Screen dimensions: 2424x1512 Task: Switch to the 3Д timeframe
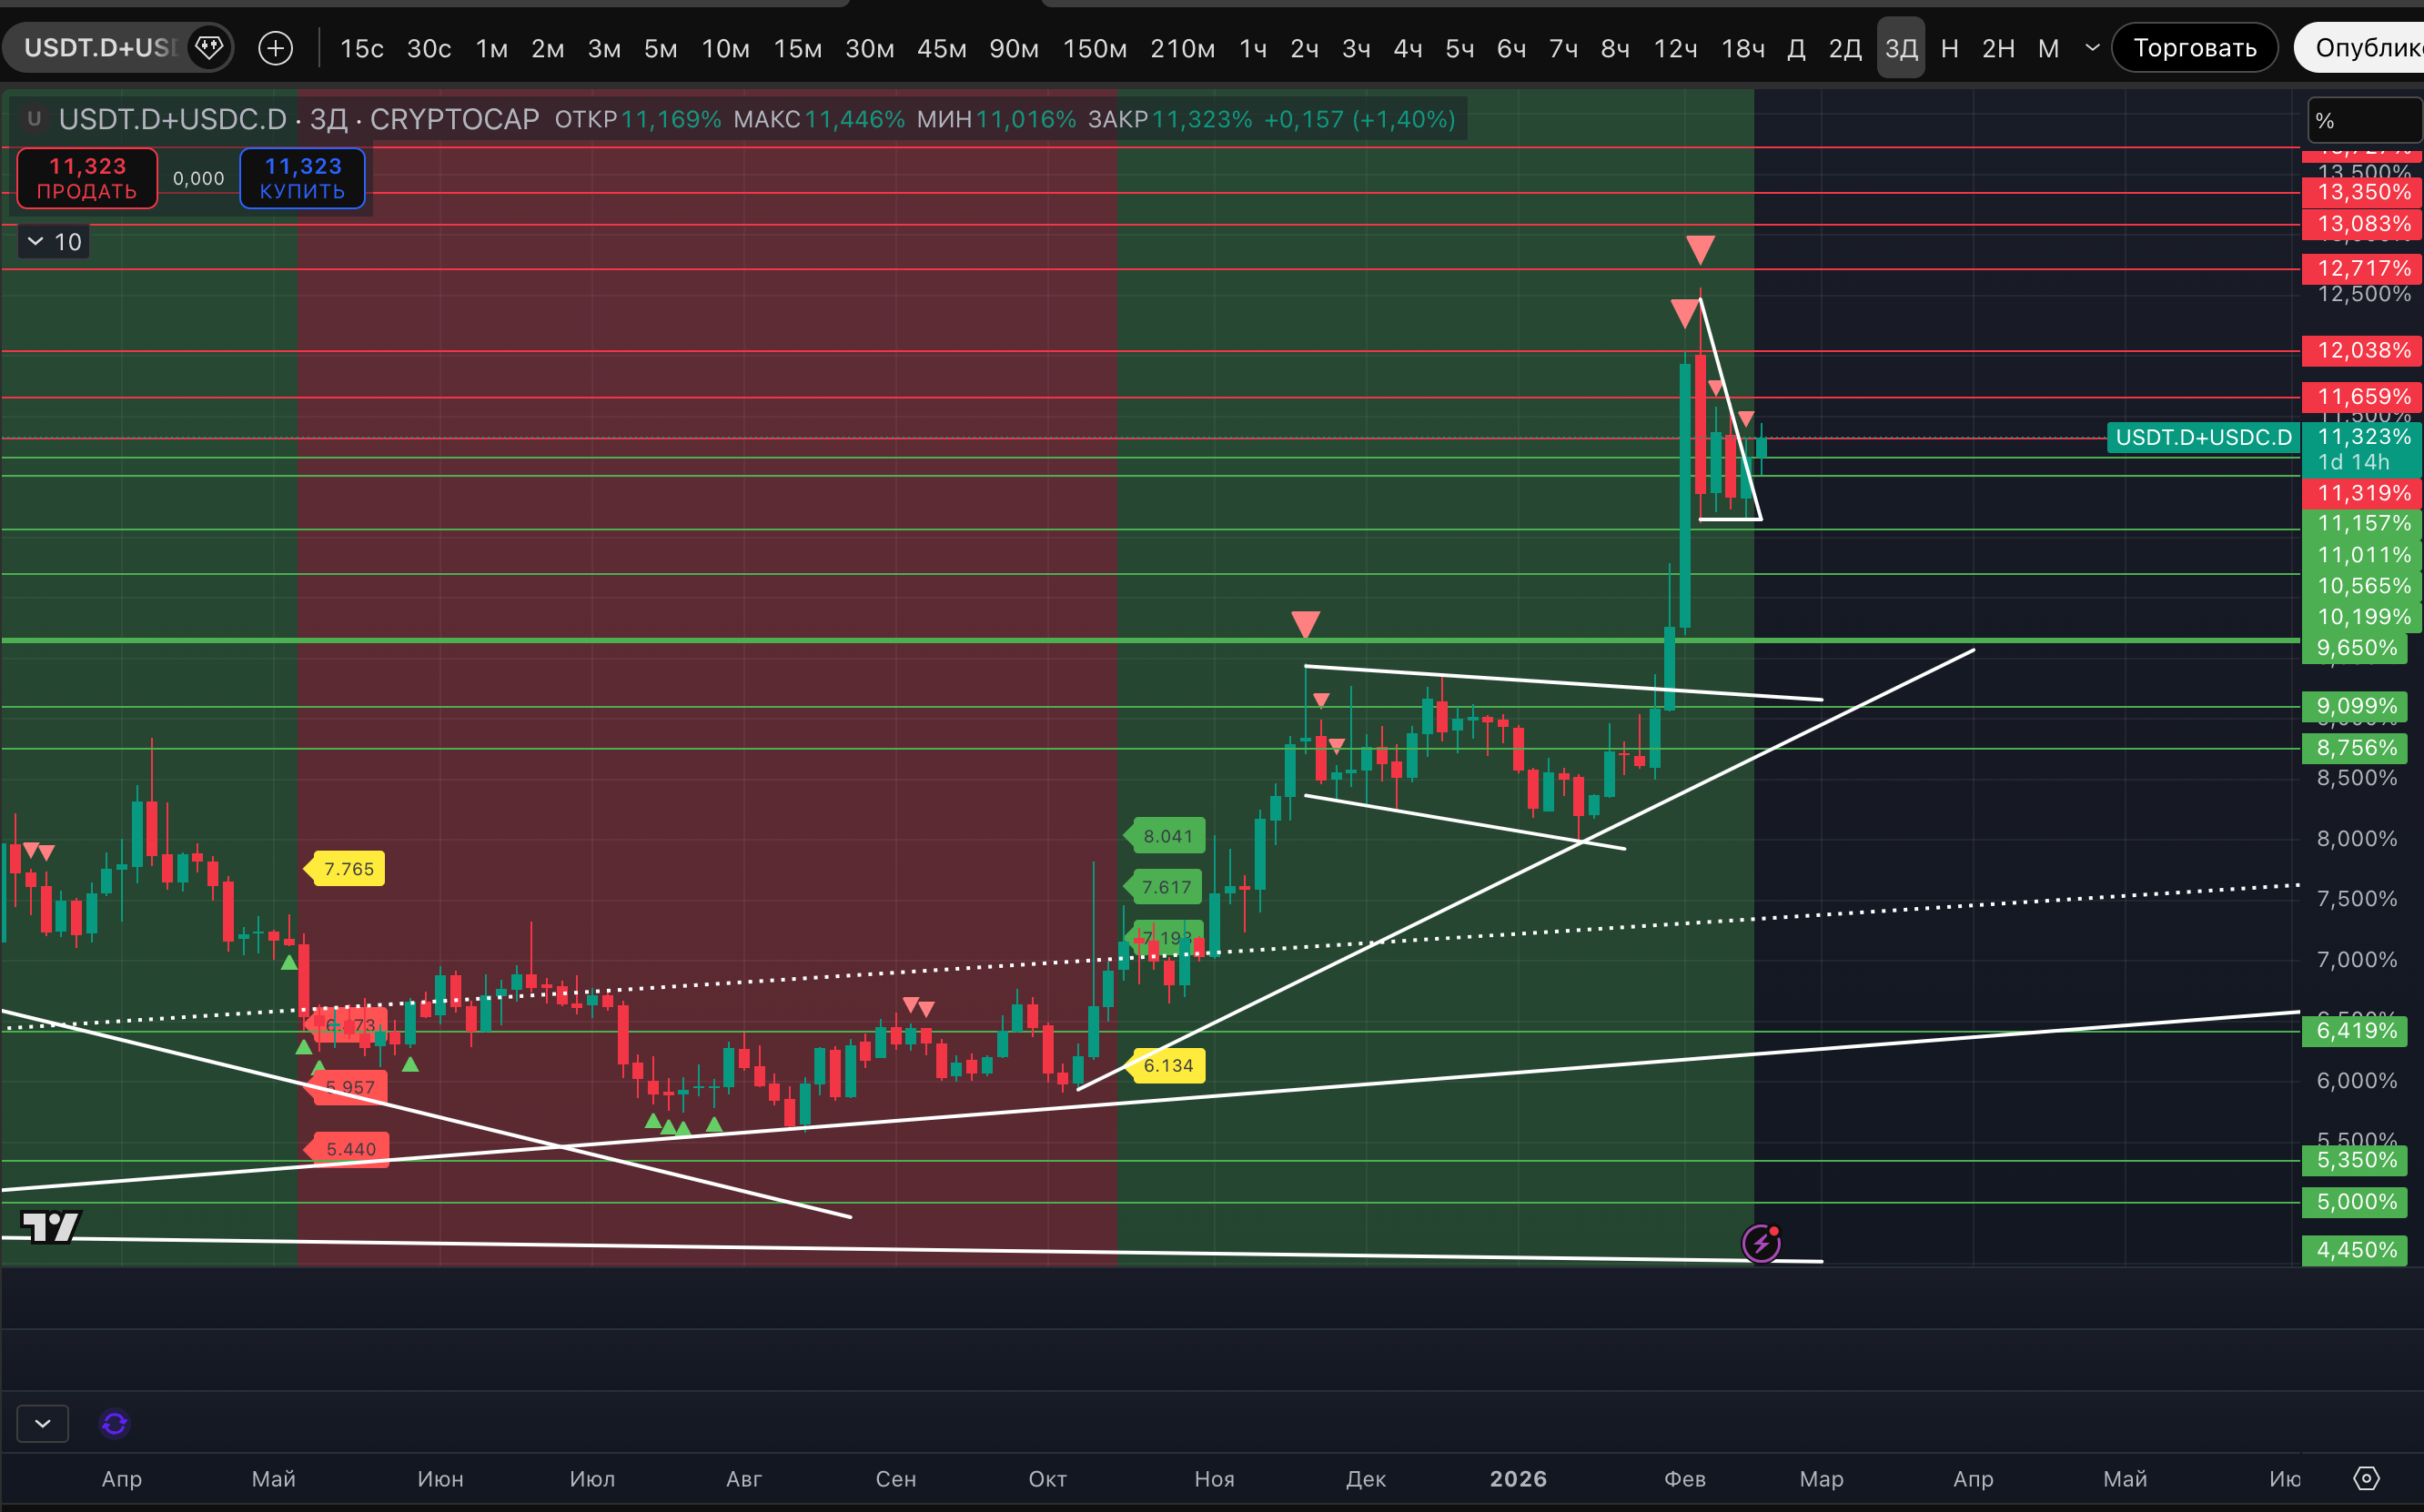point(1900,48)
